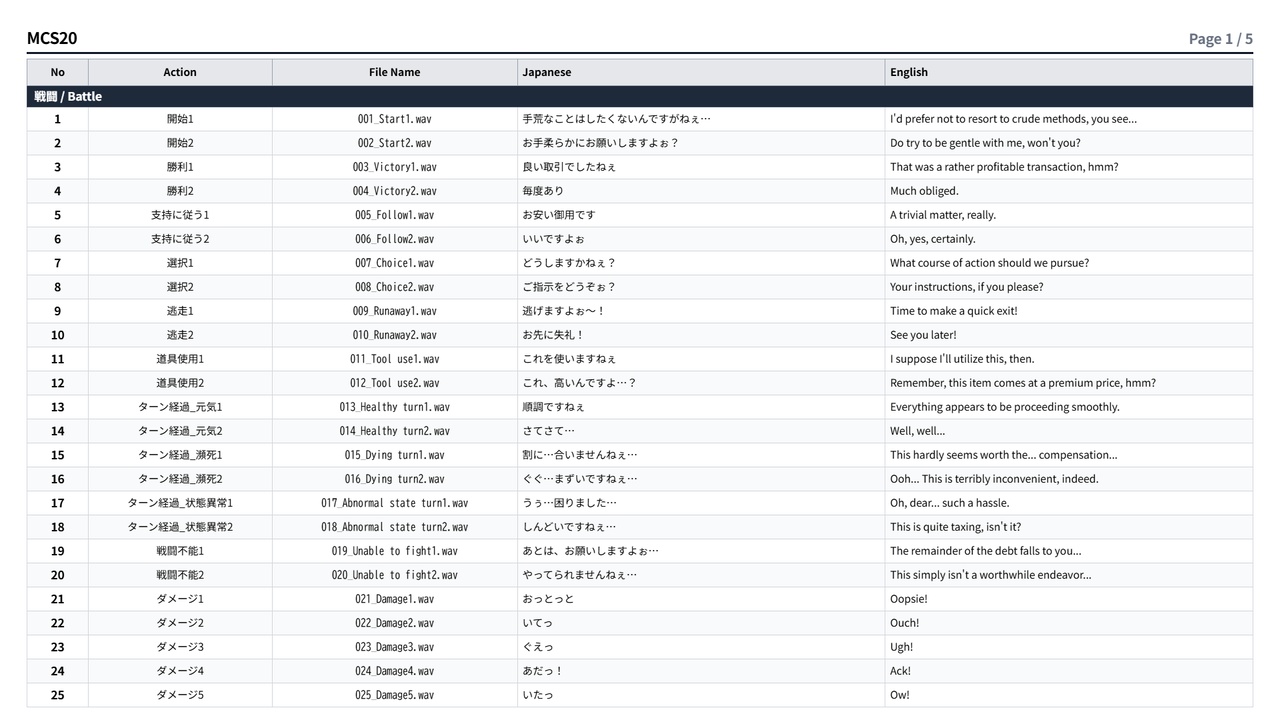The width and height of the screenshot is (1280, 720).
Task: Click the Page 1 / 5 indicator
Action: 1220,39
